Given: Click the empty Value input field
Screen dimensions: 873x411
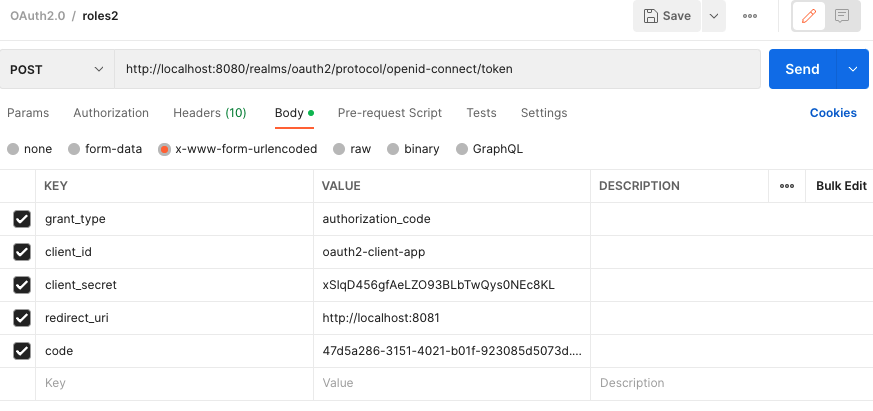Looking at the screenshot, I should (452, 383).
